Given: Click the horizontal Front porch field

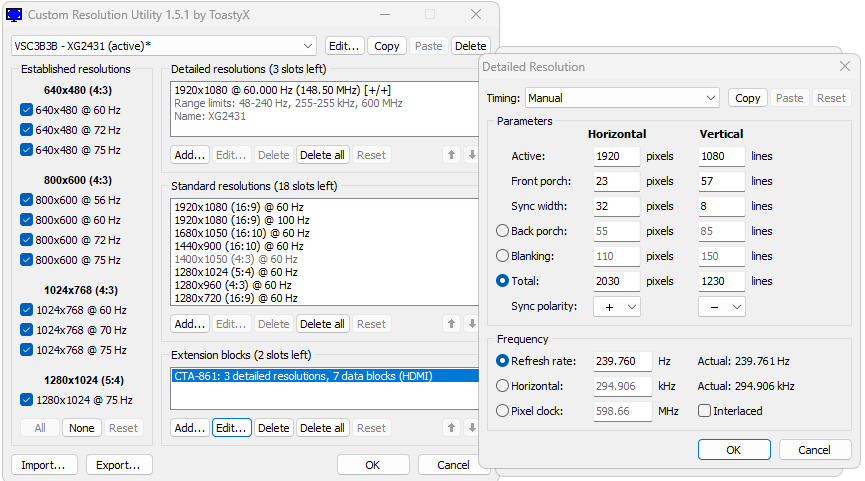Looking at the screenshot, I should [616, 181].
